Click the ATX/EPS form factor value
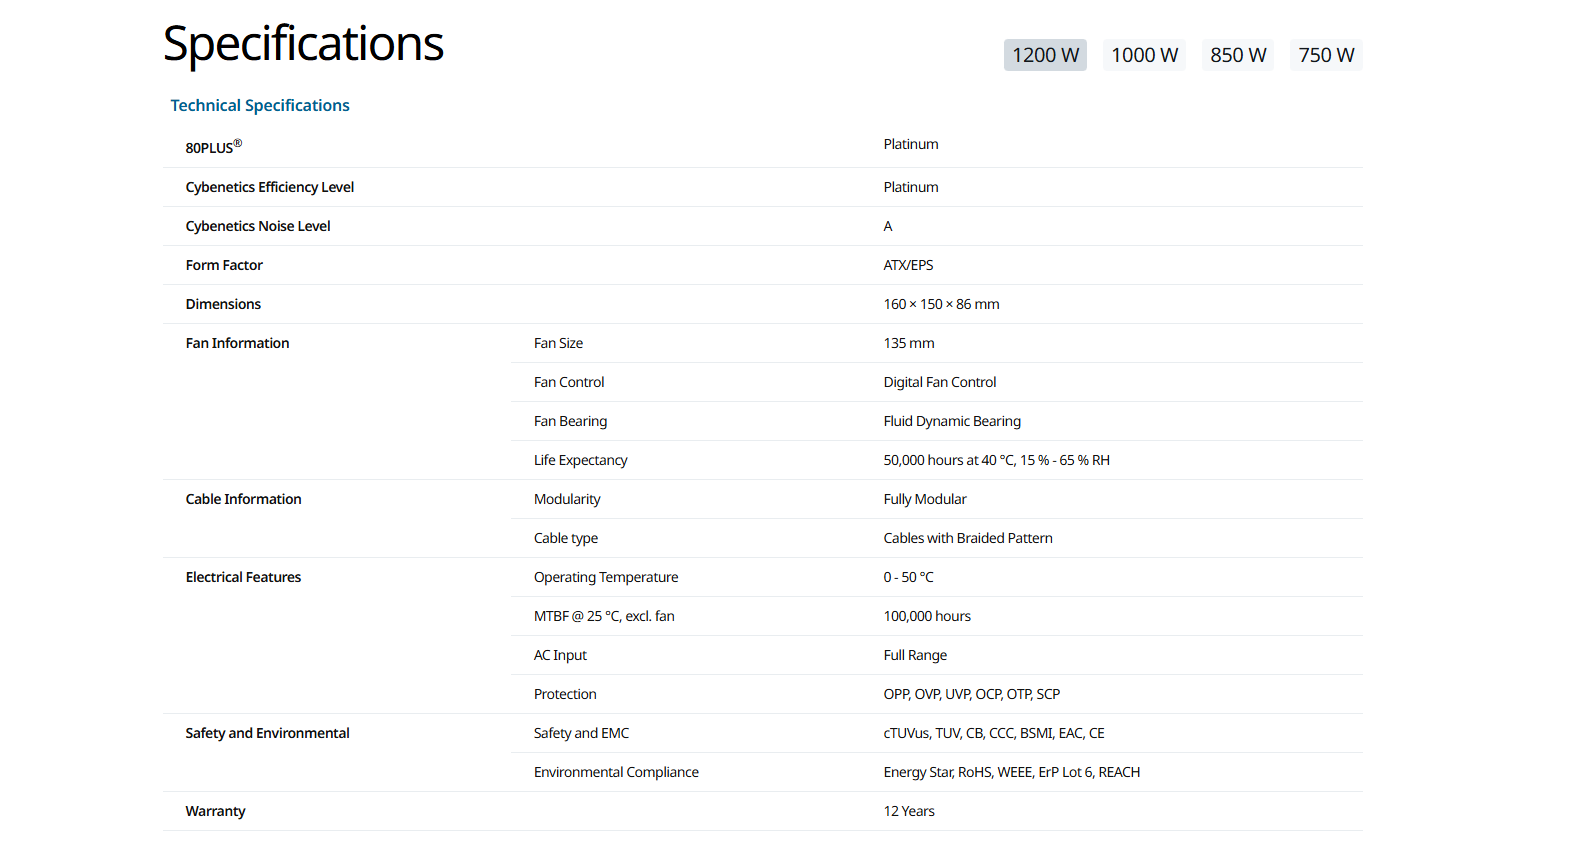The width and height of the screenshot is (1579, 859). pyautogui.click(x=908, y=265)
